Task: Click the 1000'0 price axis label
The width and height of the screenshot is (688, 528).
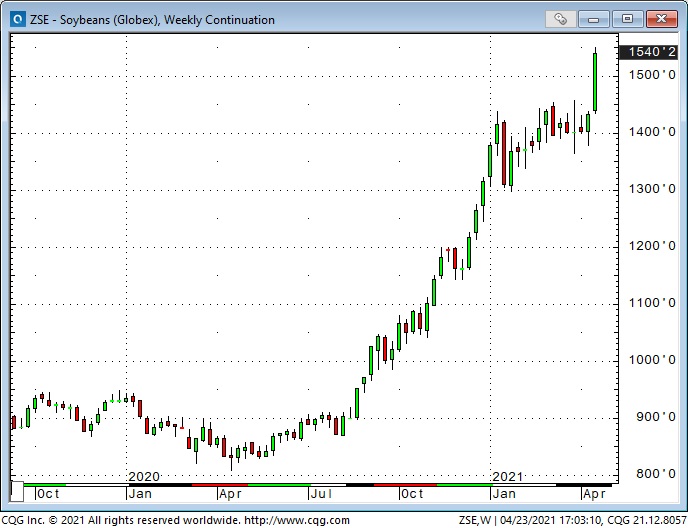Action: [652, 360]
